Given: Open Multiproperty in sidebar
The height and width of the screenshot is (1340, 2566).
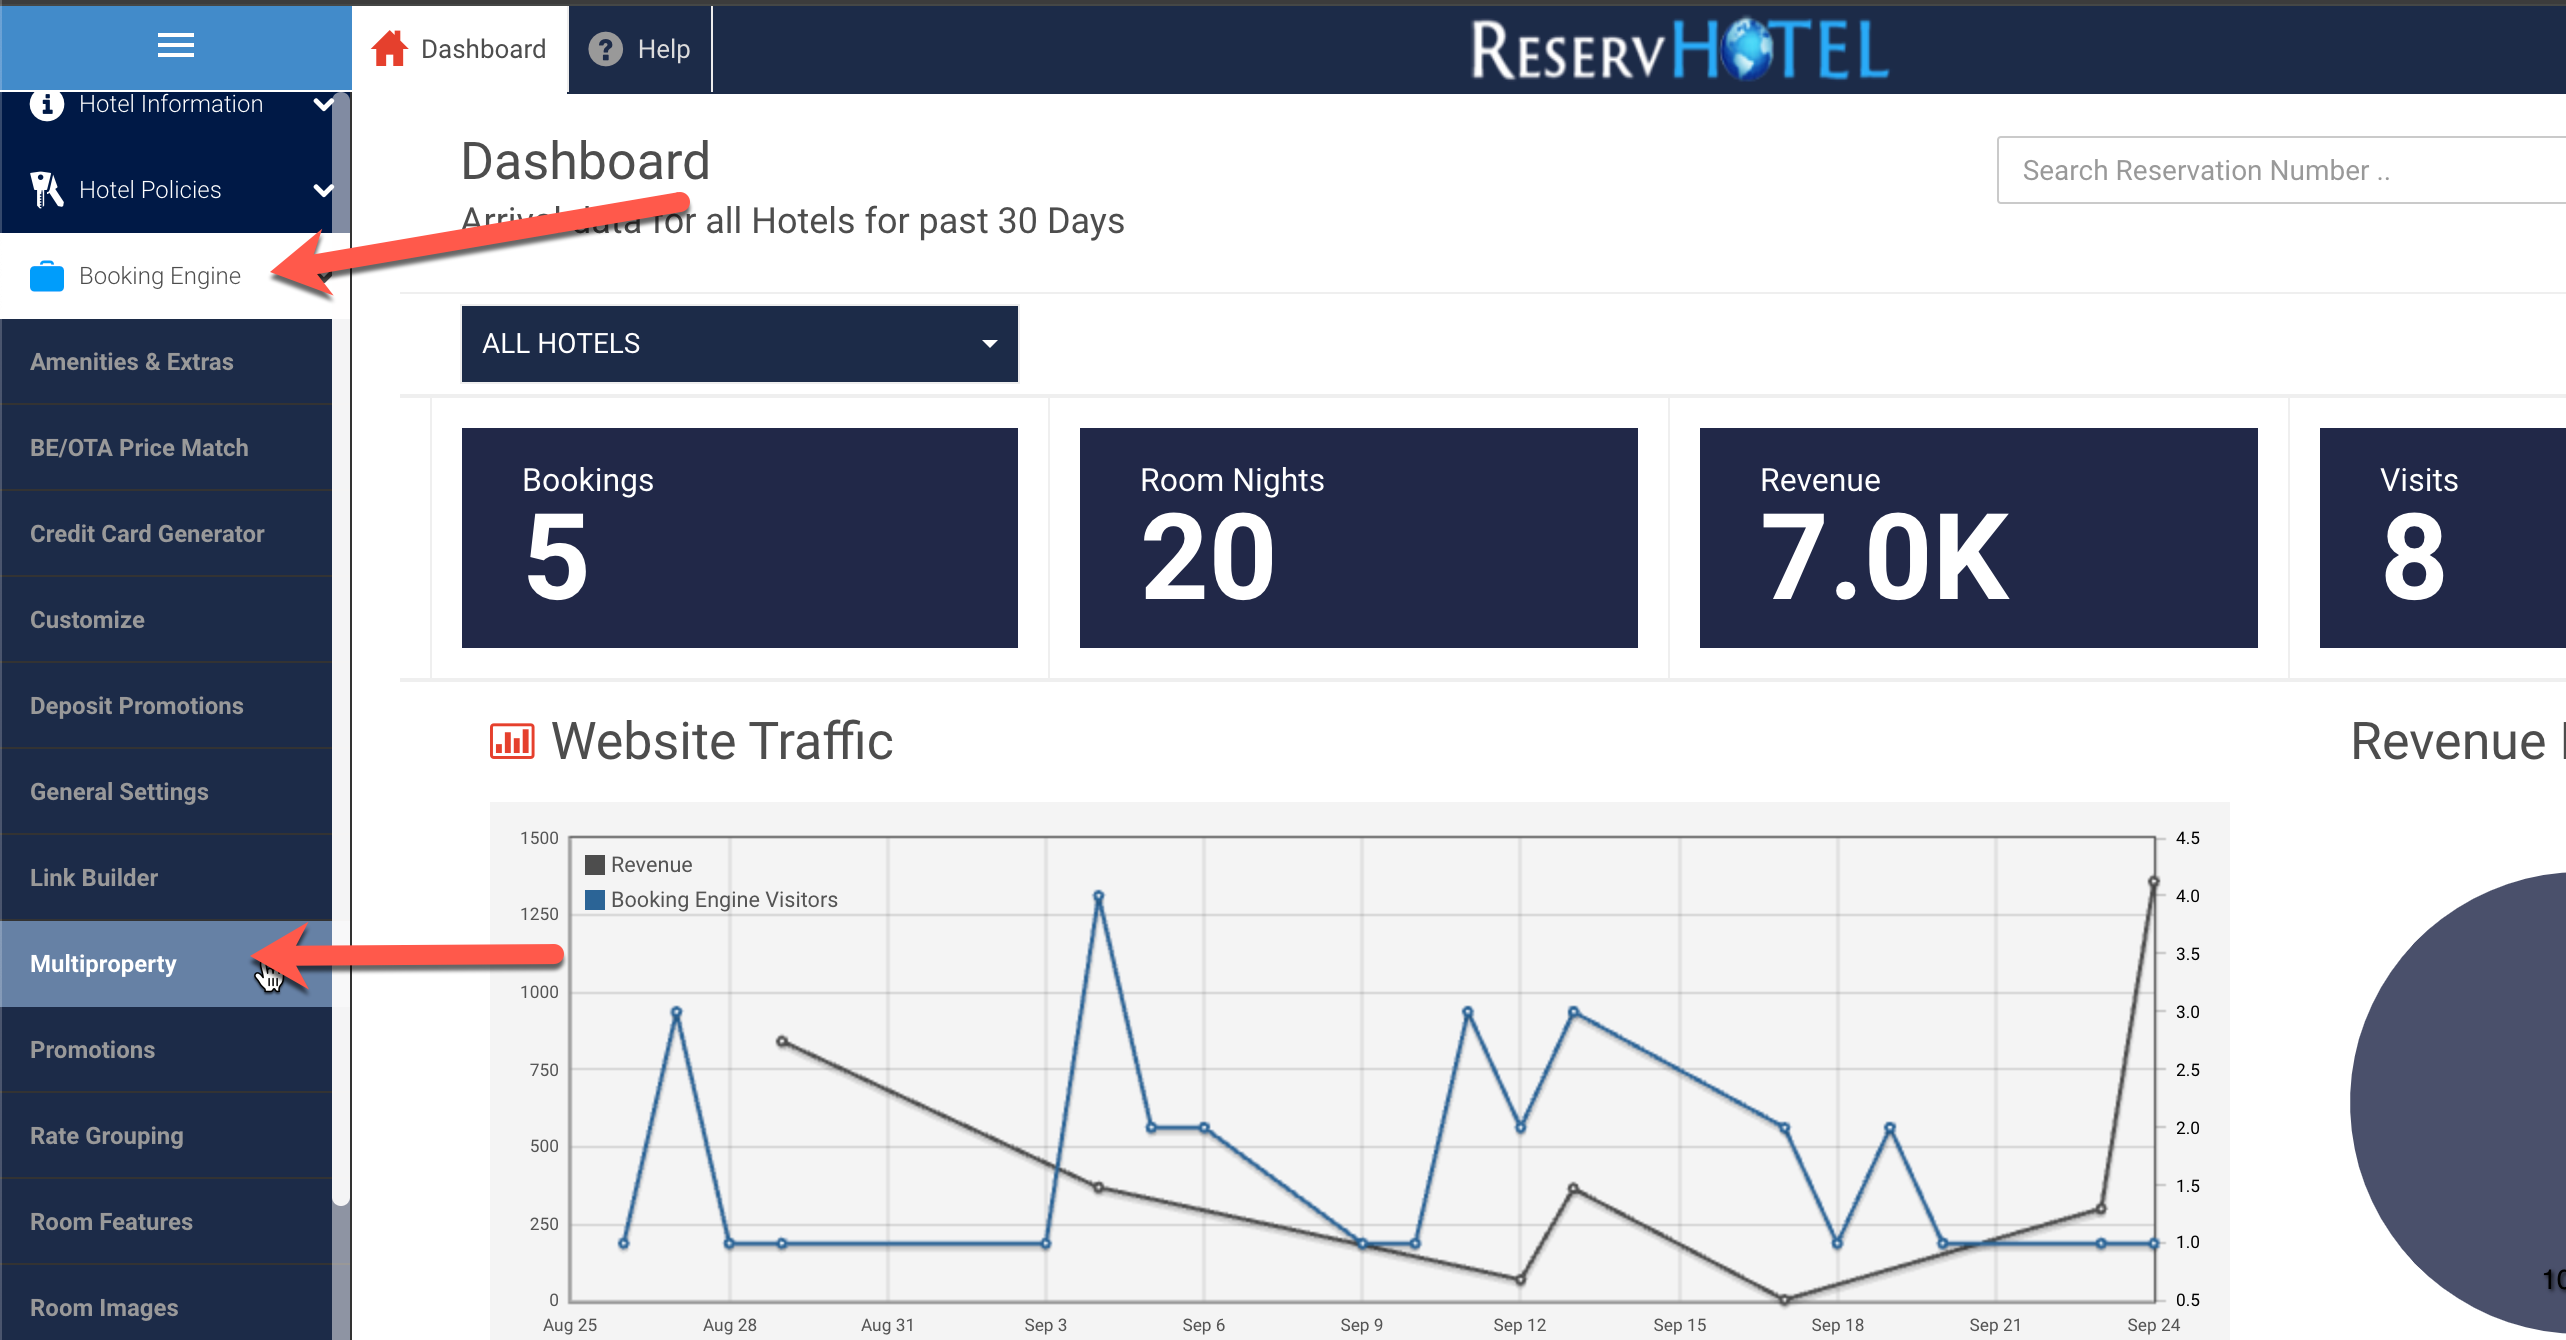Looking at the screenshot, I should pyautogui.click(x=103, y=964).
